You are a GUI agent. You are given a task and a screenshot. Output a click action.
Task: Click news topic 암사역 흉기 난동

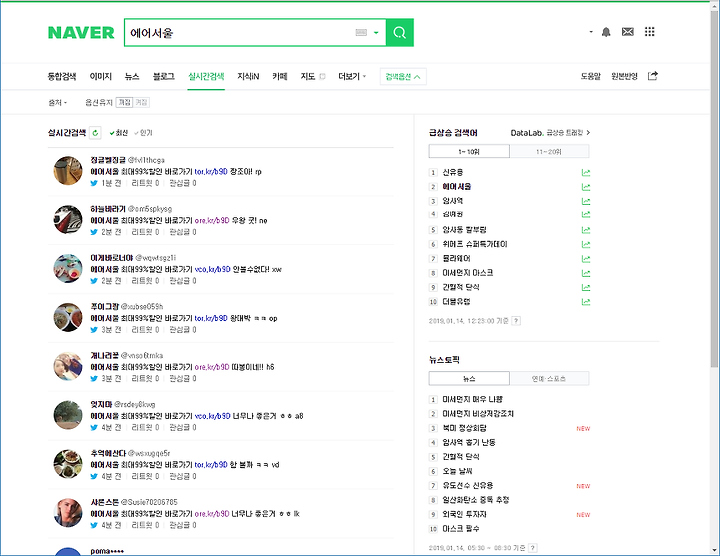click(x=469, y=442)
